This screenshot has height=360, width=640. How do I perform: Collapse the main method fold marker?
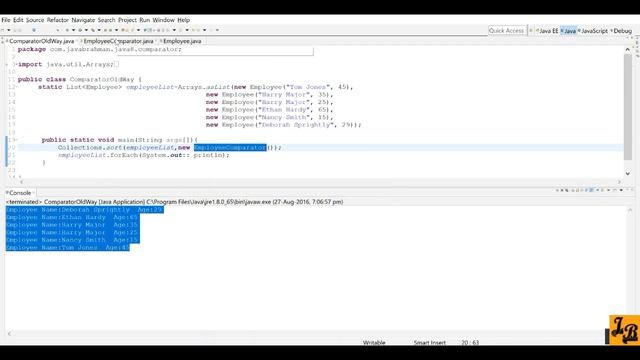[x=17, y=140]
